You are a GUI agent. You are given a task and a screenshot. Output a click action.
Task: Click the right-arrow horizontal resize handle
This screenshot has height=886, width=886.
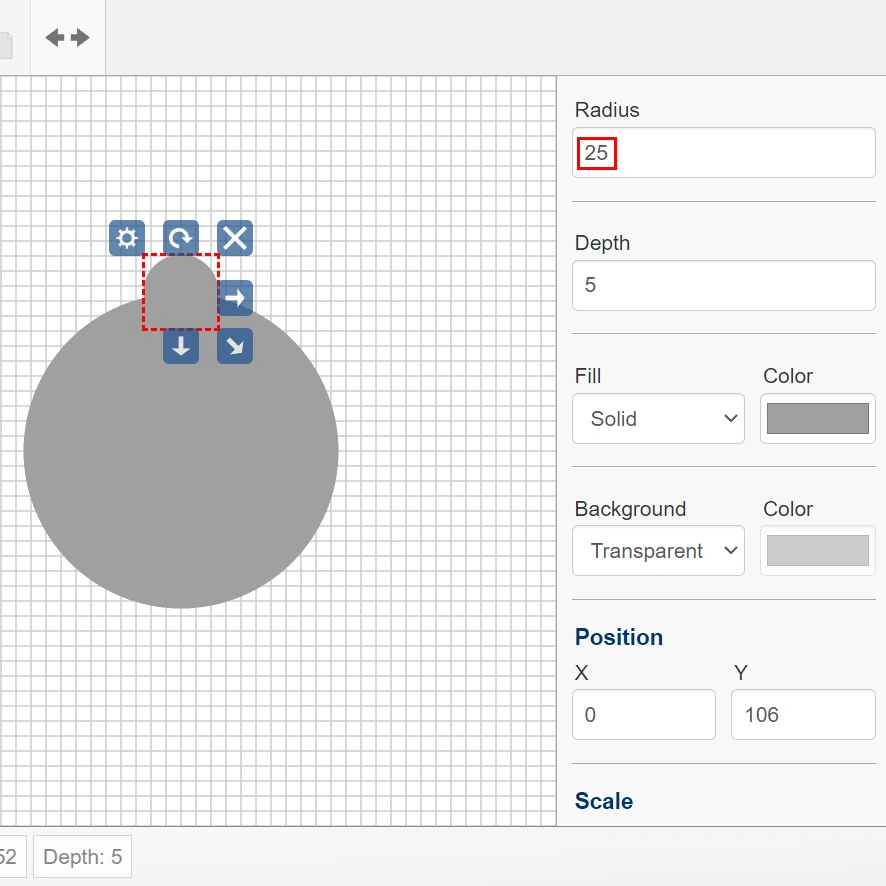[235, 298]
